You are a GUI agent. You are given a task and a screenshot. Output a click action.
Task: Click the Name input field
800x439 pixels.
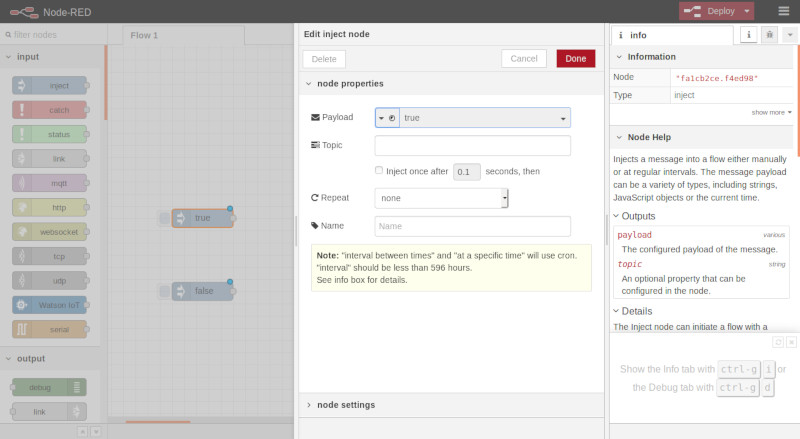pyautogui.click(x=472, y=226)
